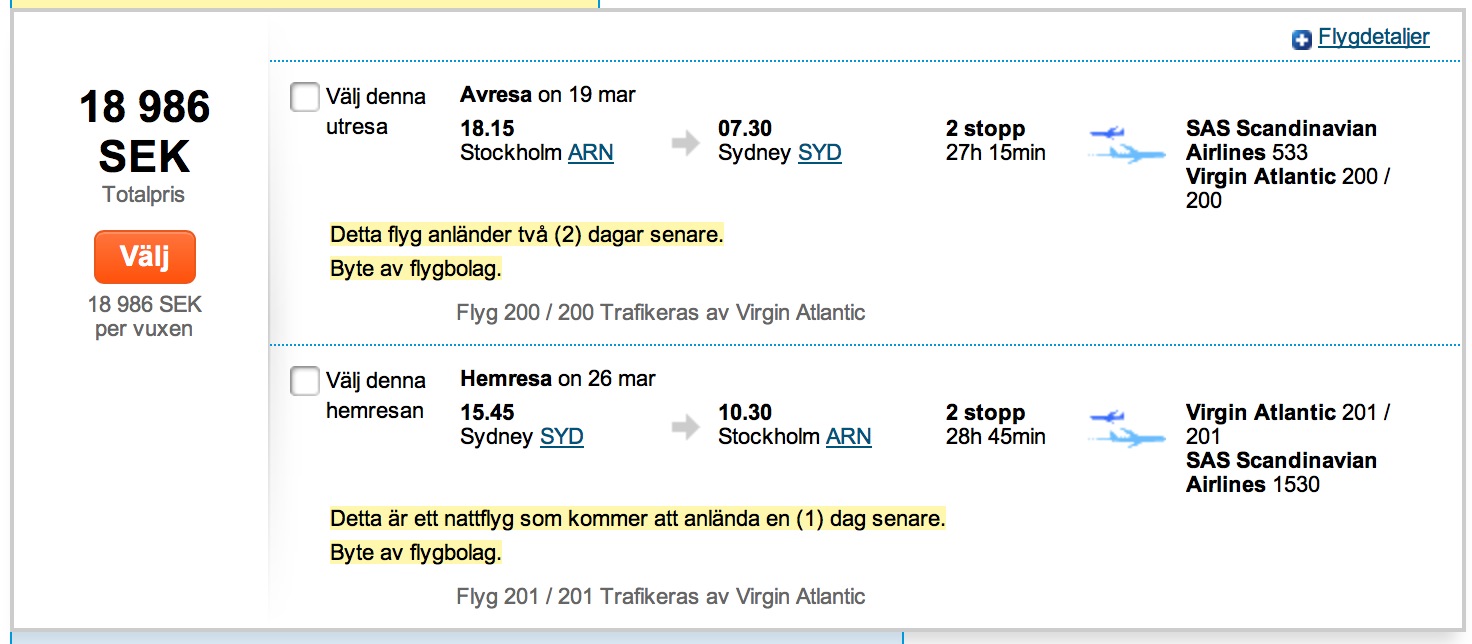Tick the 'Välj denna utresa' checkbox

pos(304,97)
